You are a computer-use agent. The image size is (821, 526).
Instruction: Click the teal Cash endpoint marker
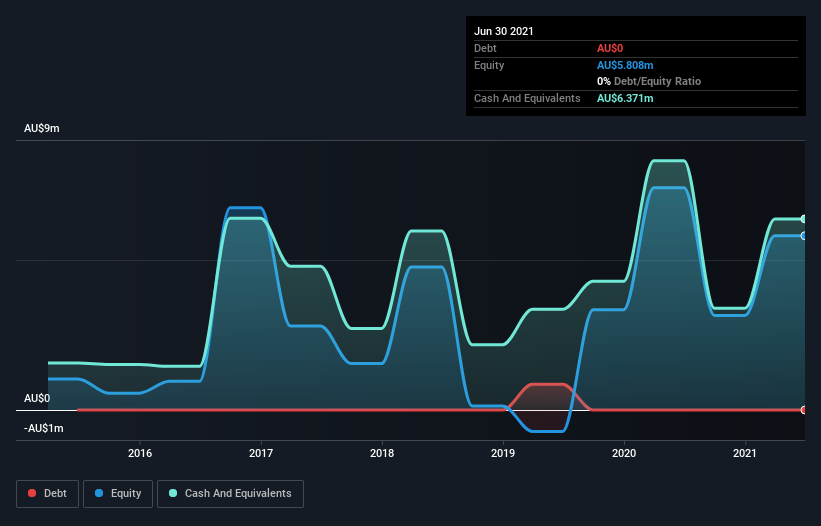(804, 219)
